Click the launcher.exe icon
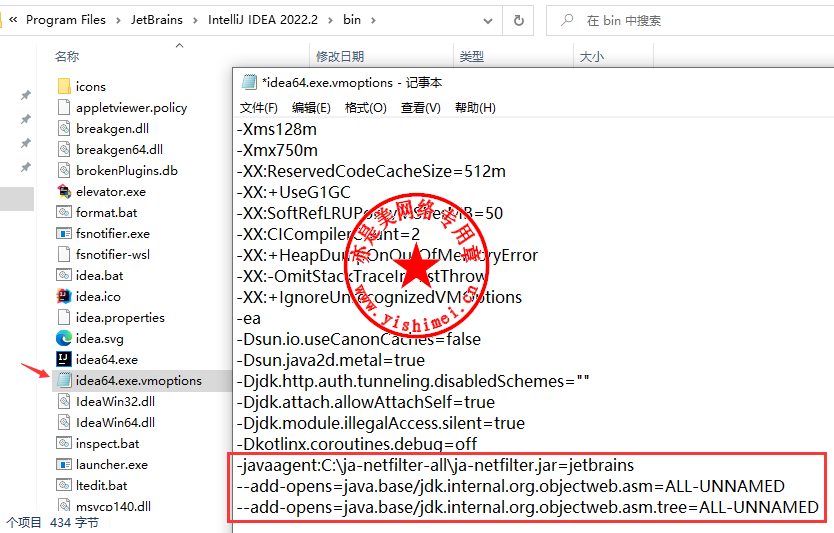The height and width of the screenshot is (533, 834). (64, 464)
